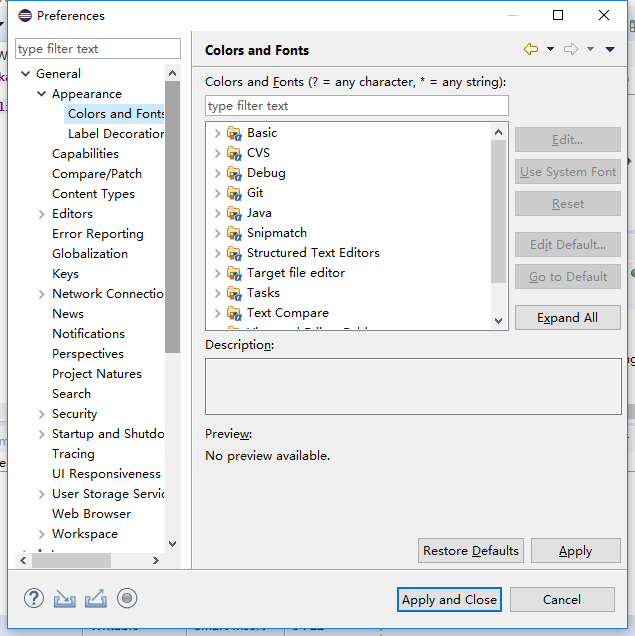Click the Debug category folder icon

tap(234, 173)
